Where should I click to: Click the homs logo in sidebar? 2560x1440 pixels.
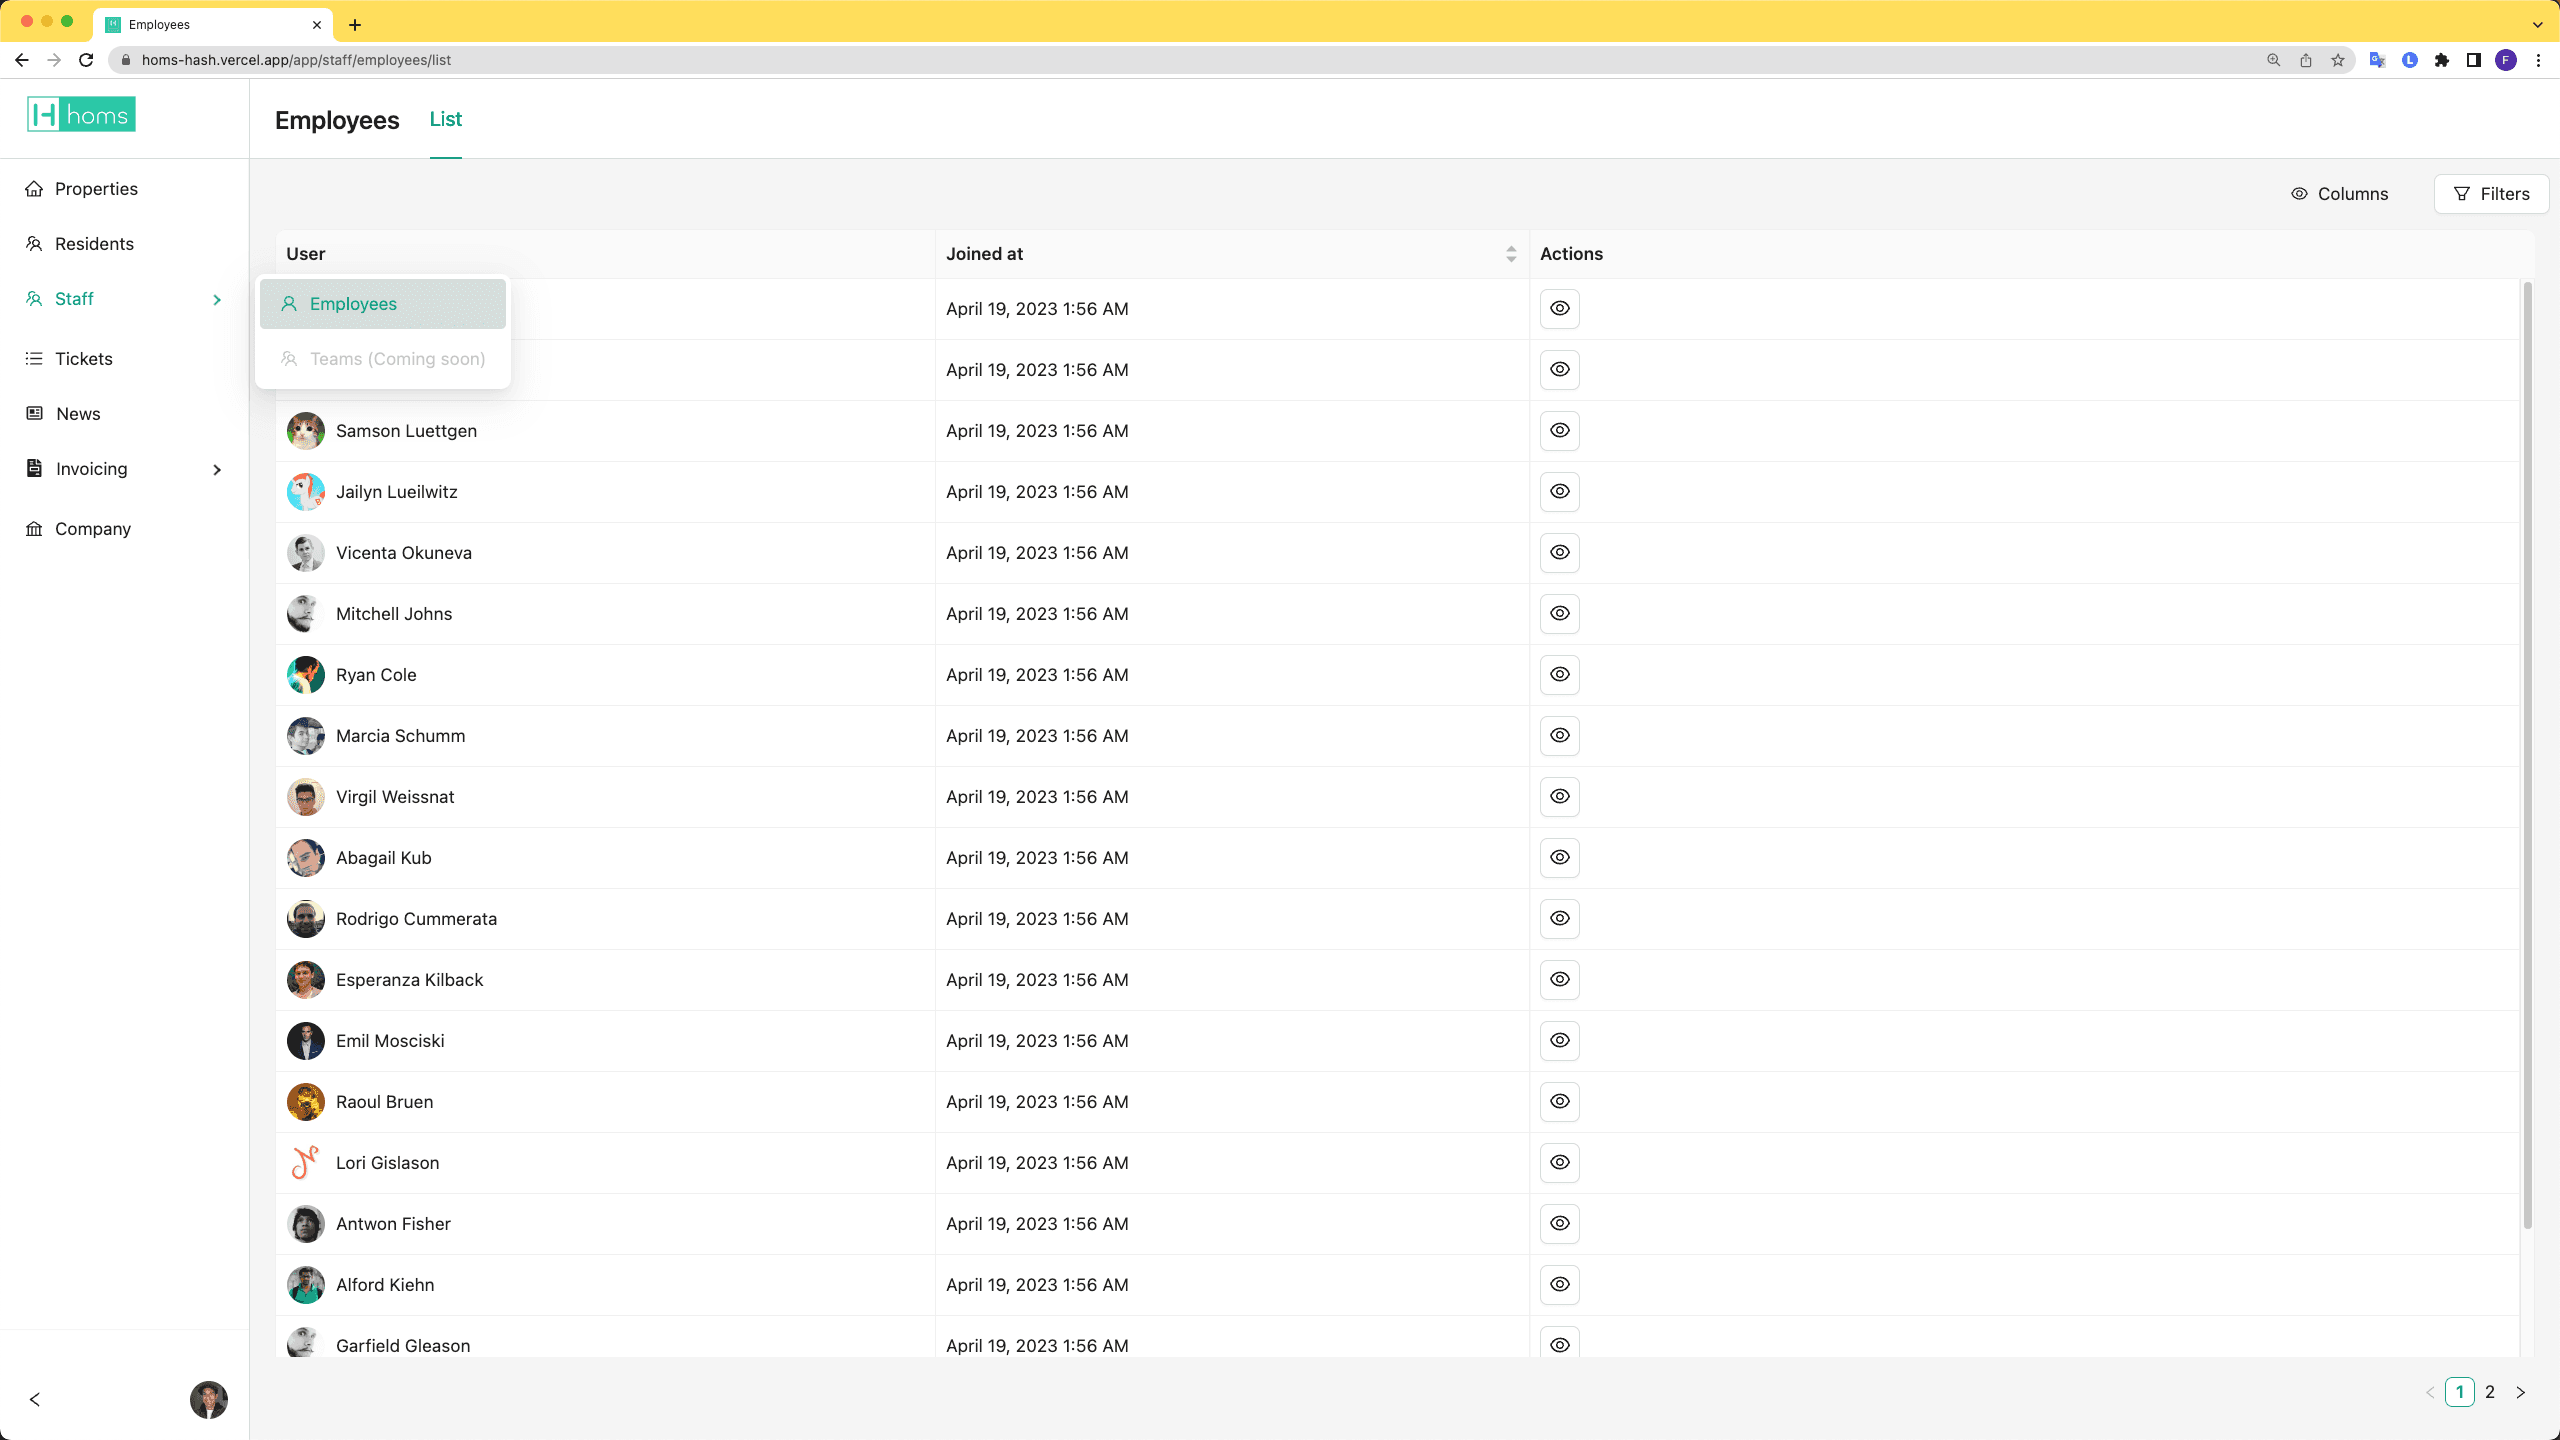(81, 115)
